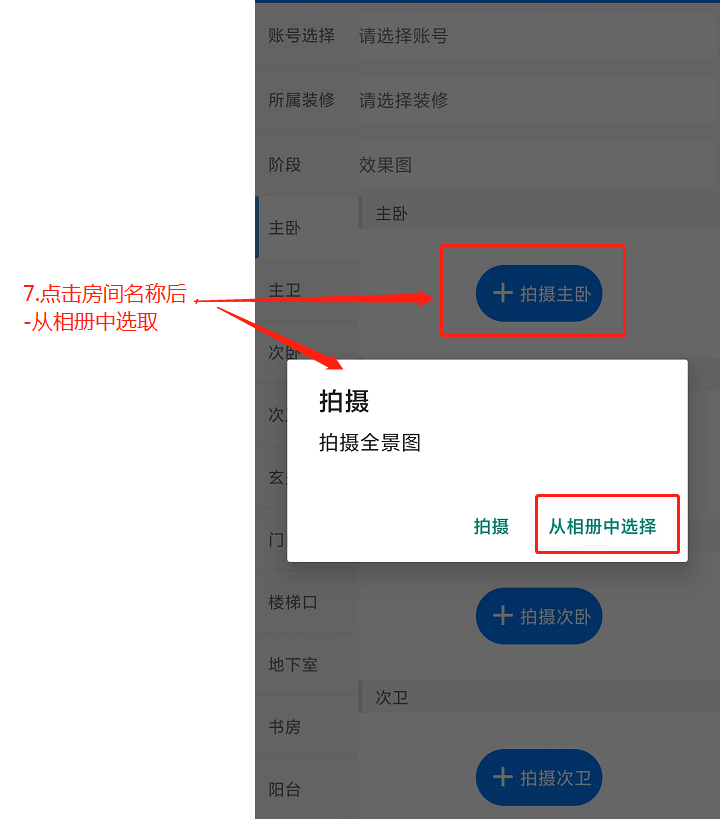Open the 请选择账号 account dropdown
The image size is (721, 819).
click(539, 36)
